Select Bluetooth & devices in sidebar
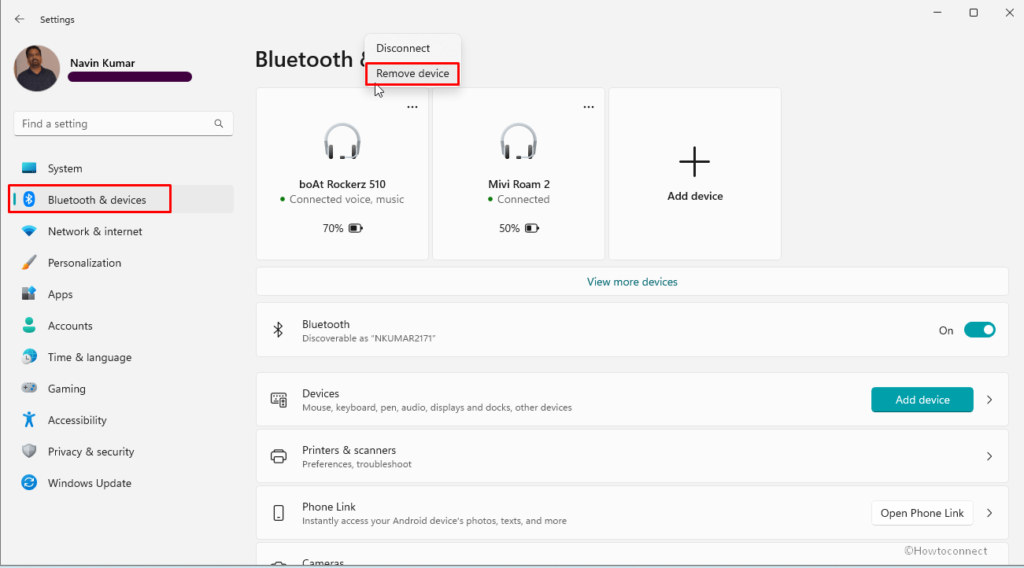Image resolution: width=1024 pixels, height=568 pixels. [123, 199]
